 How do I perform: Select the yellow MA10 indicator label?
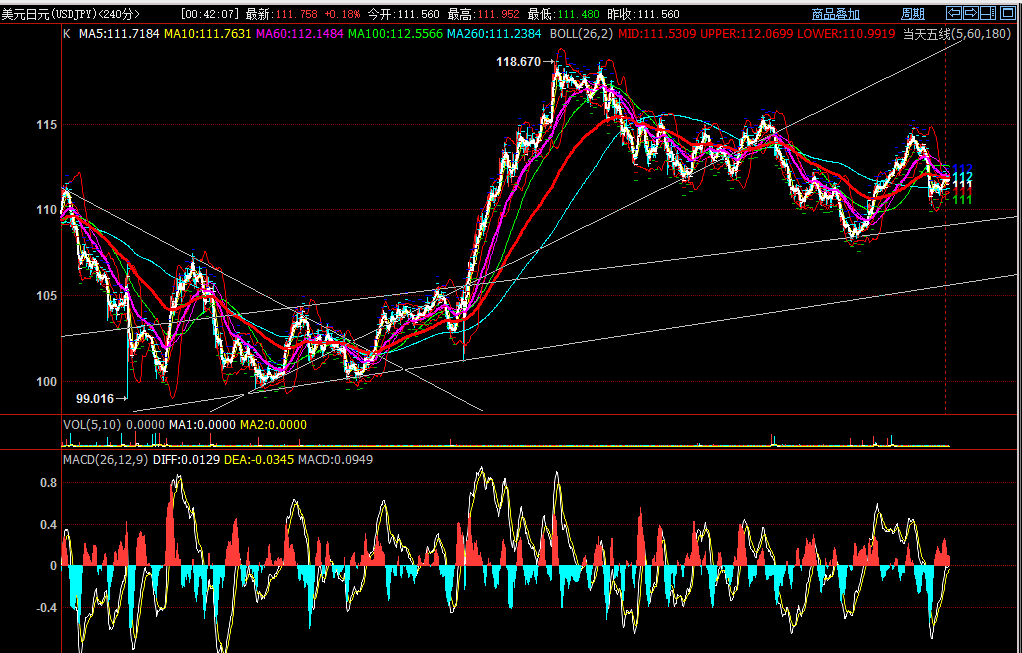click(x=207, y=34)
